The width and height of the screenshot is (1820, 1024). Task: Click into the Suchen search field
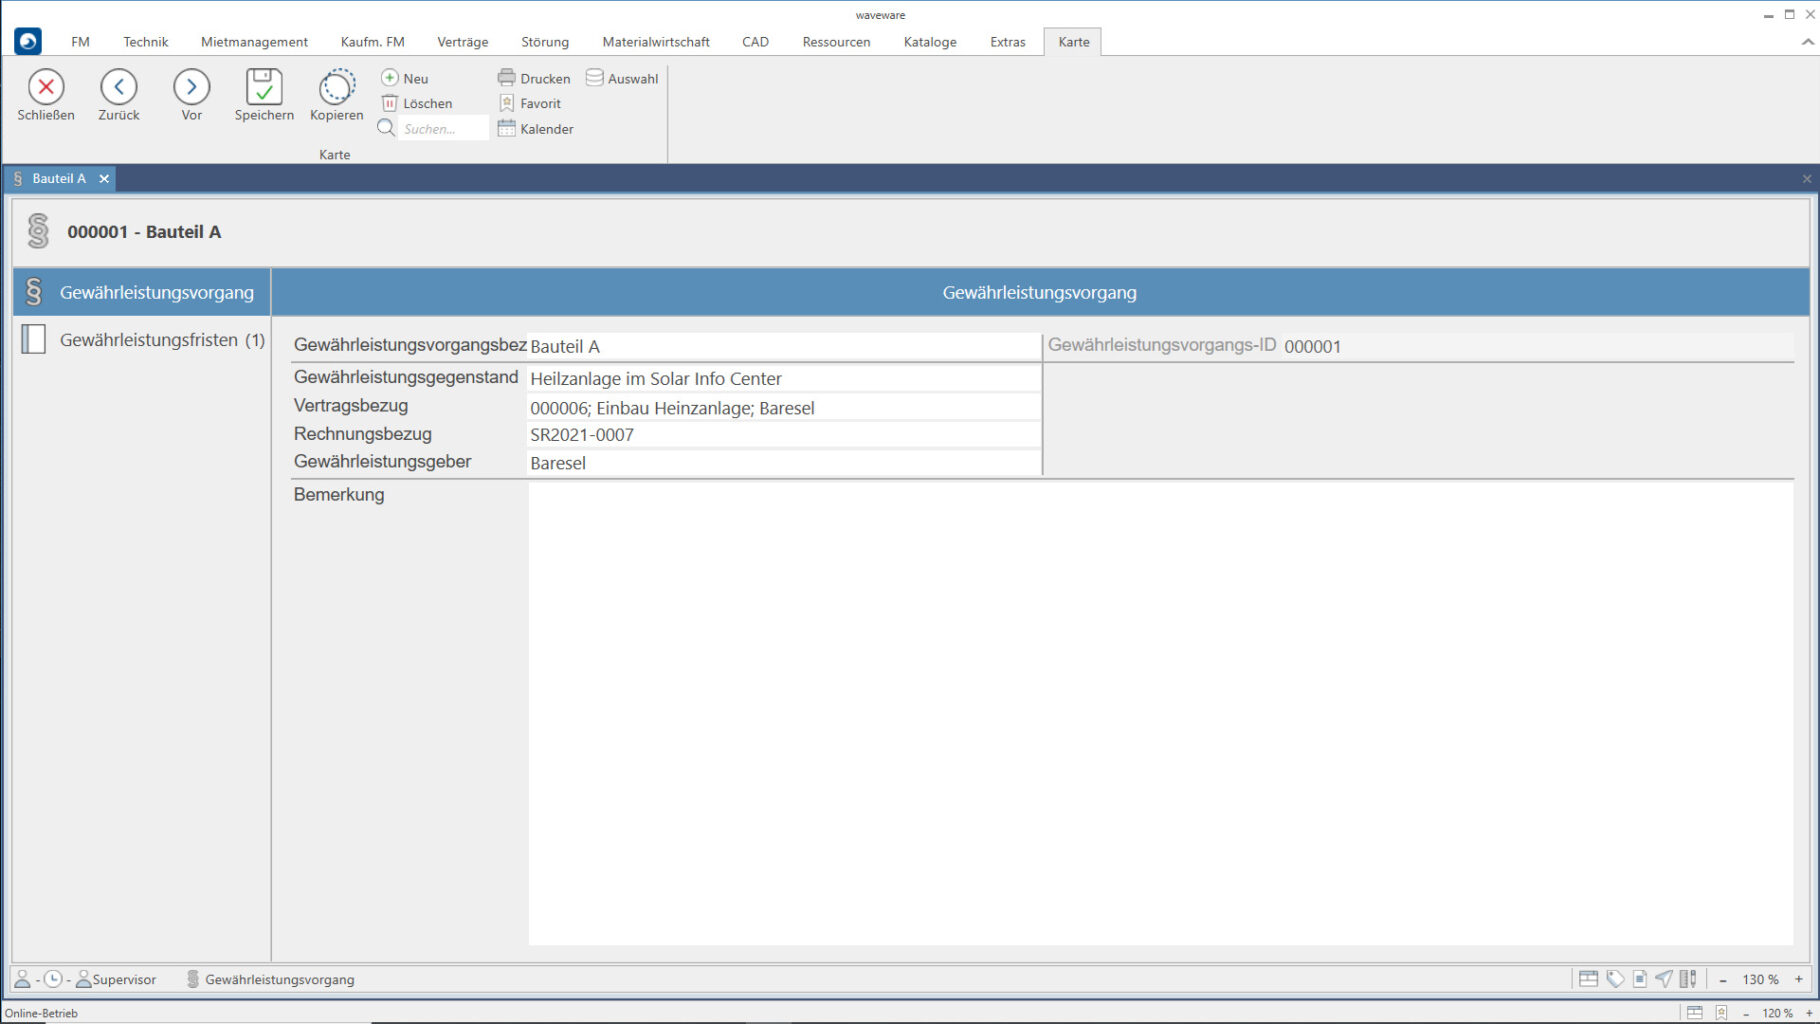click(442, 129)
